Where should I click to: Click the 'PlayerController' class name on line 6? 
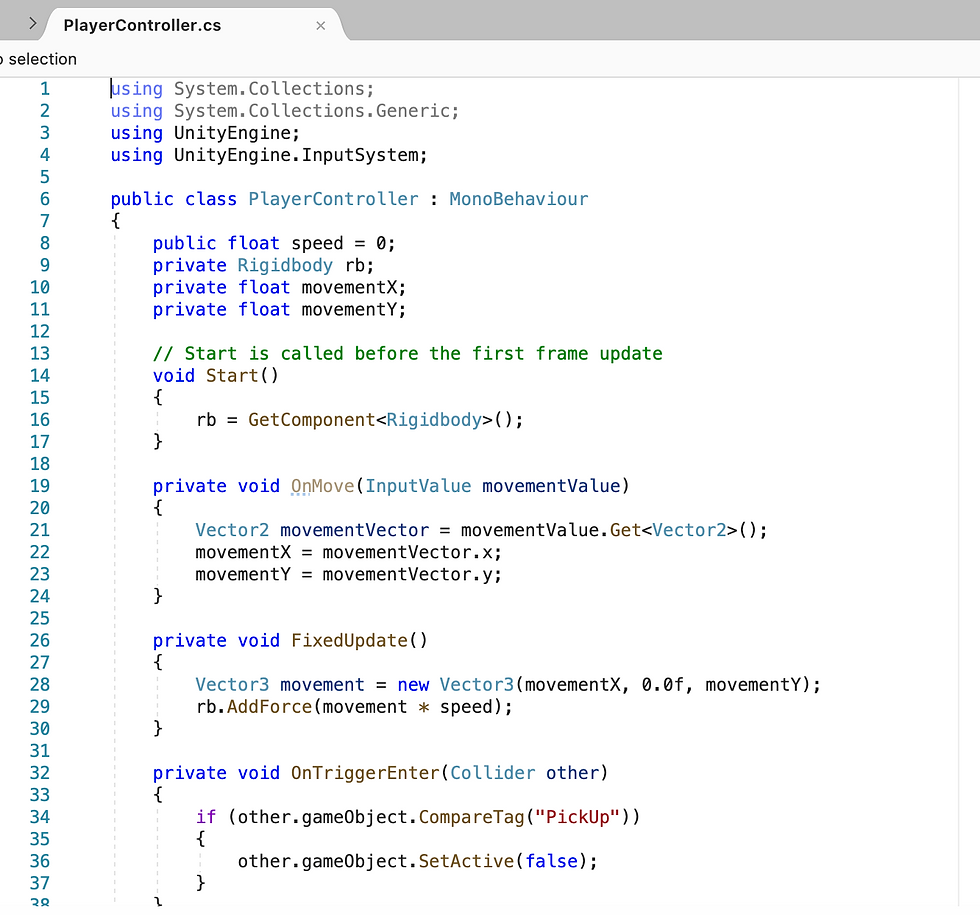coord(333,199)
